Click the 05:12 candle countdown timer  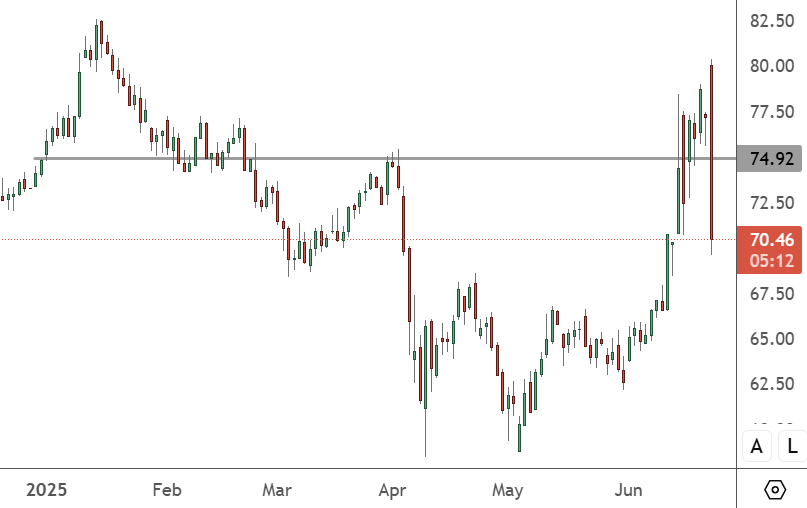point(770,261)
